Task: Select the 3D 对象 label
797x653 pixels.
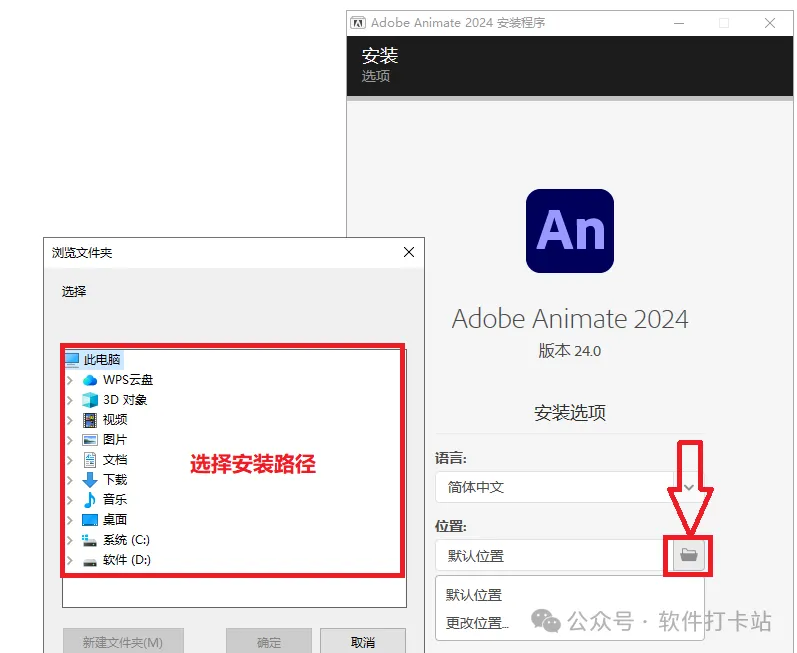Action: pyautogui.click(x=125, y=400)
